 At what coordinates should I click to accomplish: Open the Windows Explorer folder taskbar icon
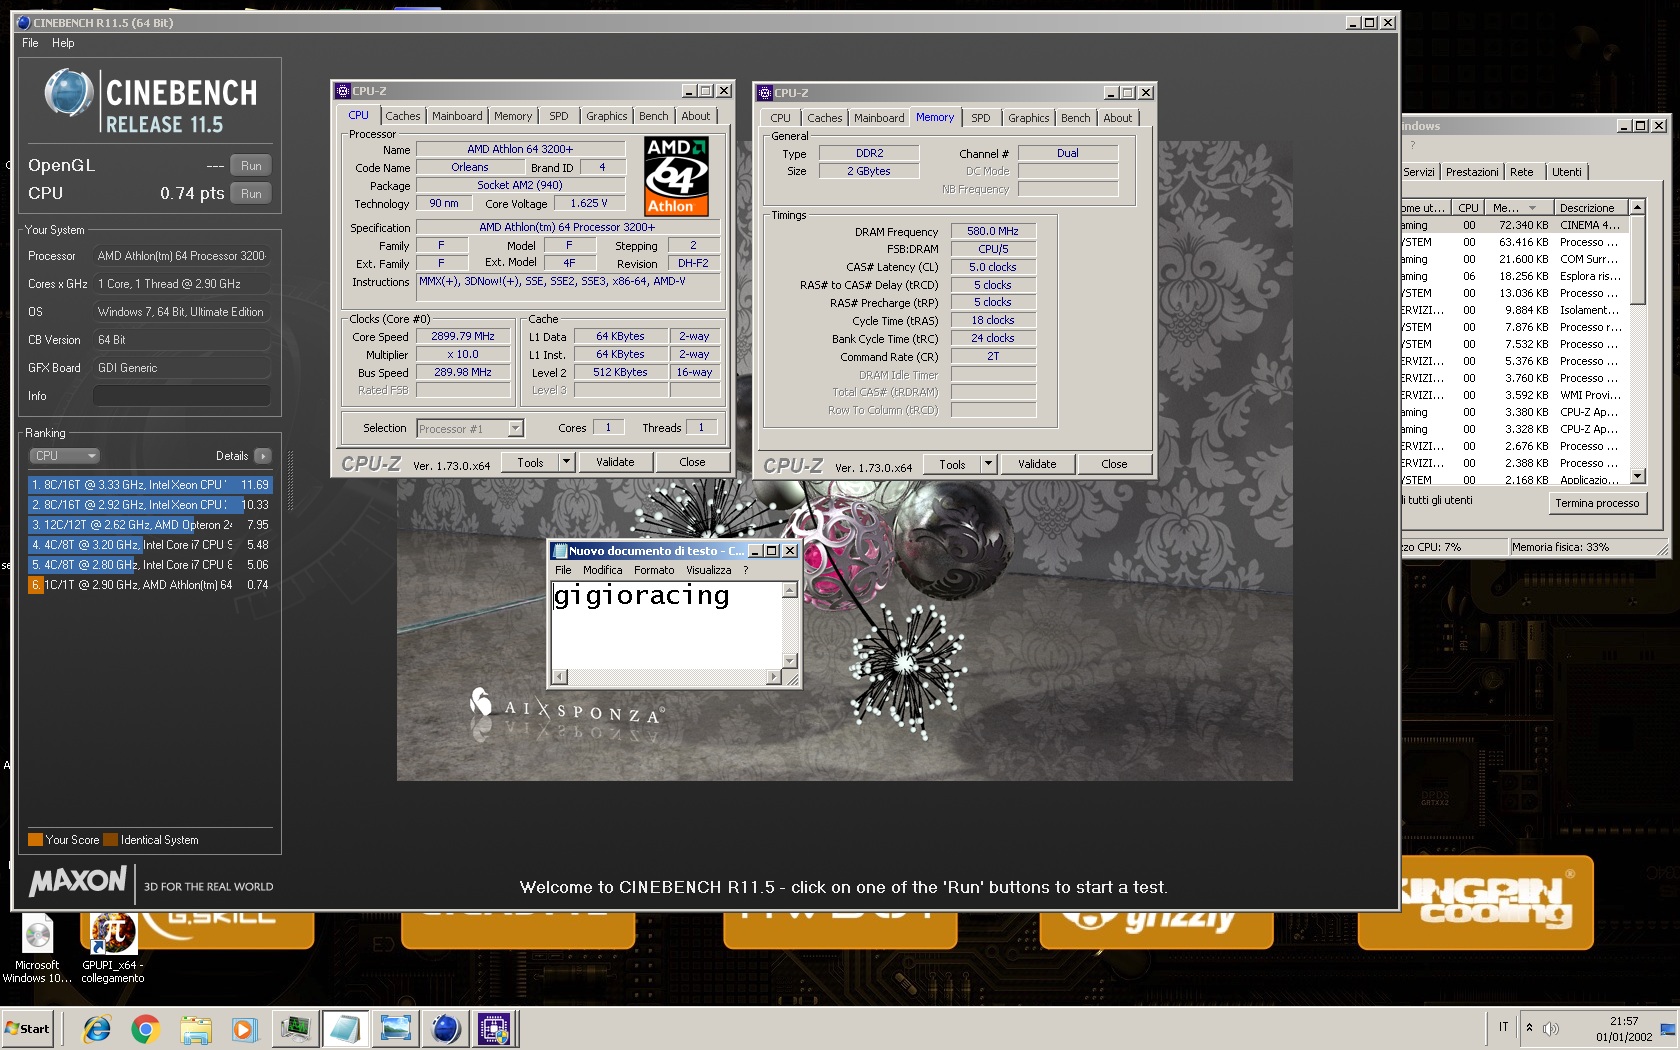click(196, 1028)
